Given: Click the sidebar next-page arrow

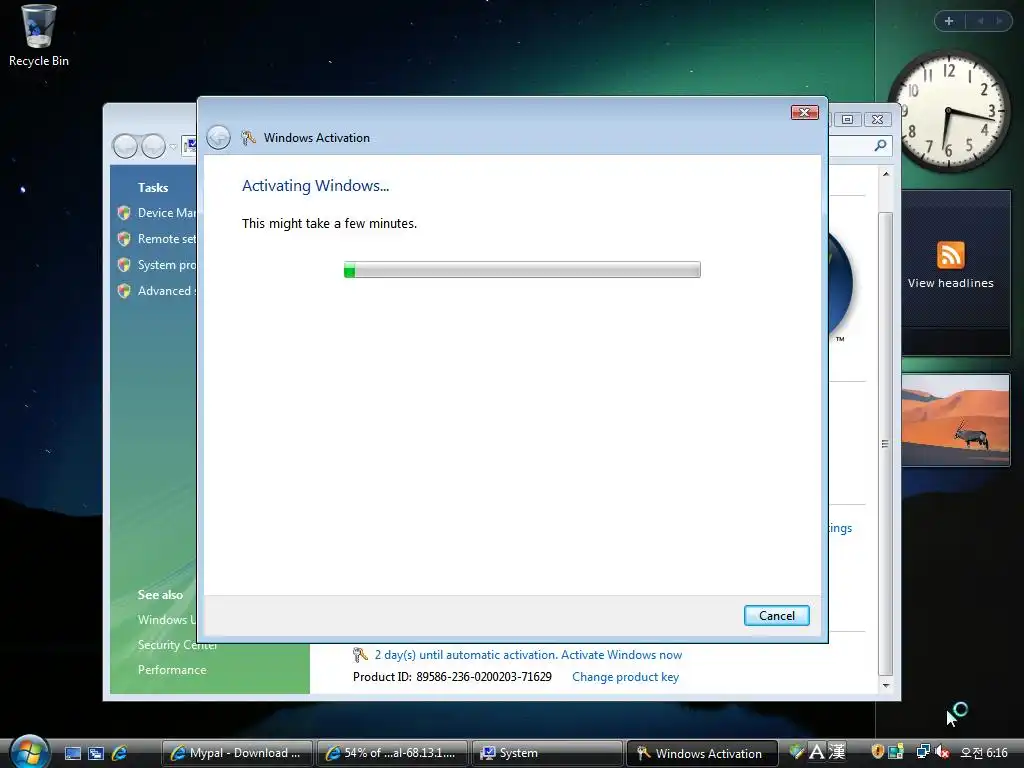Looking at the screenshot, I should pyautogui.click(x=999, y=21).
